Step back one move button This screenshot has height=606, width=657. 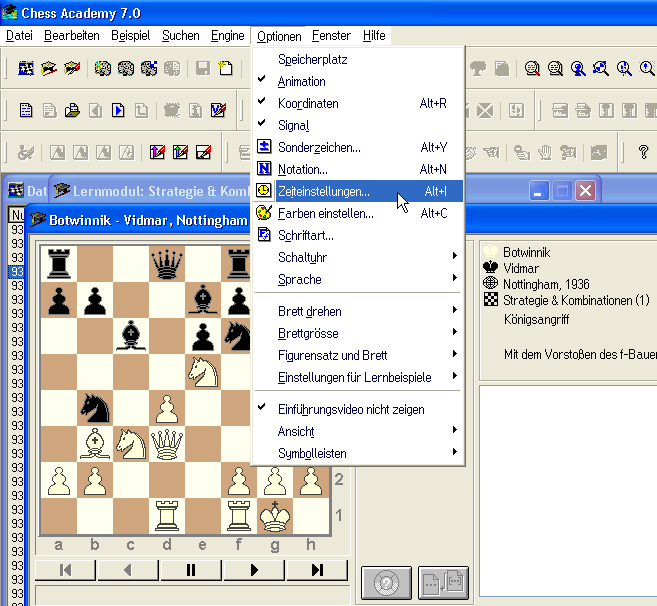(128, 570)
